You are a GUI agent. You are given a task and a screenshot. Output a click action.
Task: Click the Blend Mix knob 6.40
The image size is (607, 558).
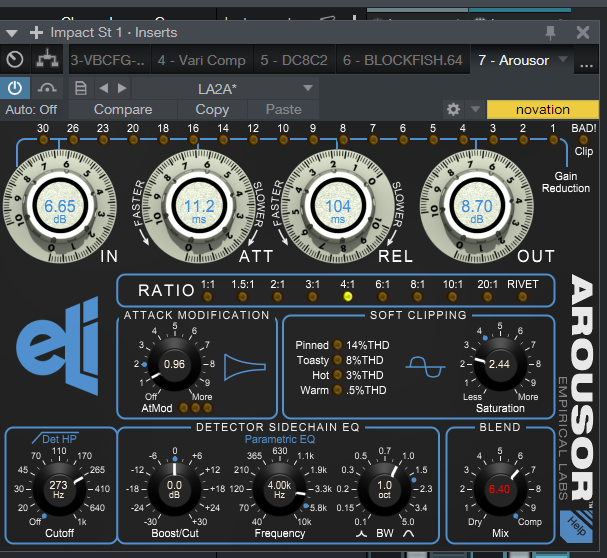coord(500,489)
